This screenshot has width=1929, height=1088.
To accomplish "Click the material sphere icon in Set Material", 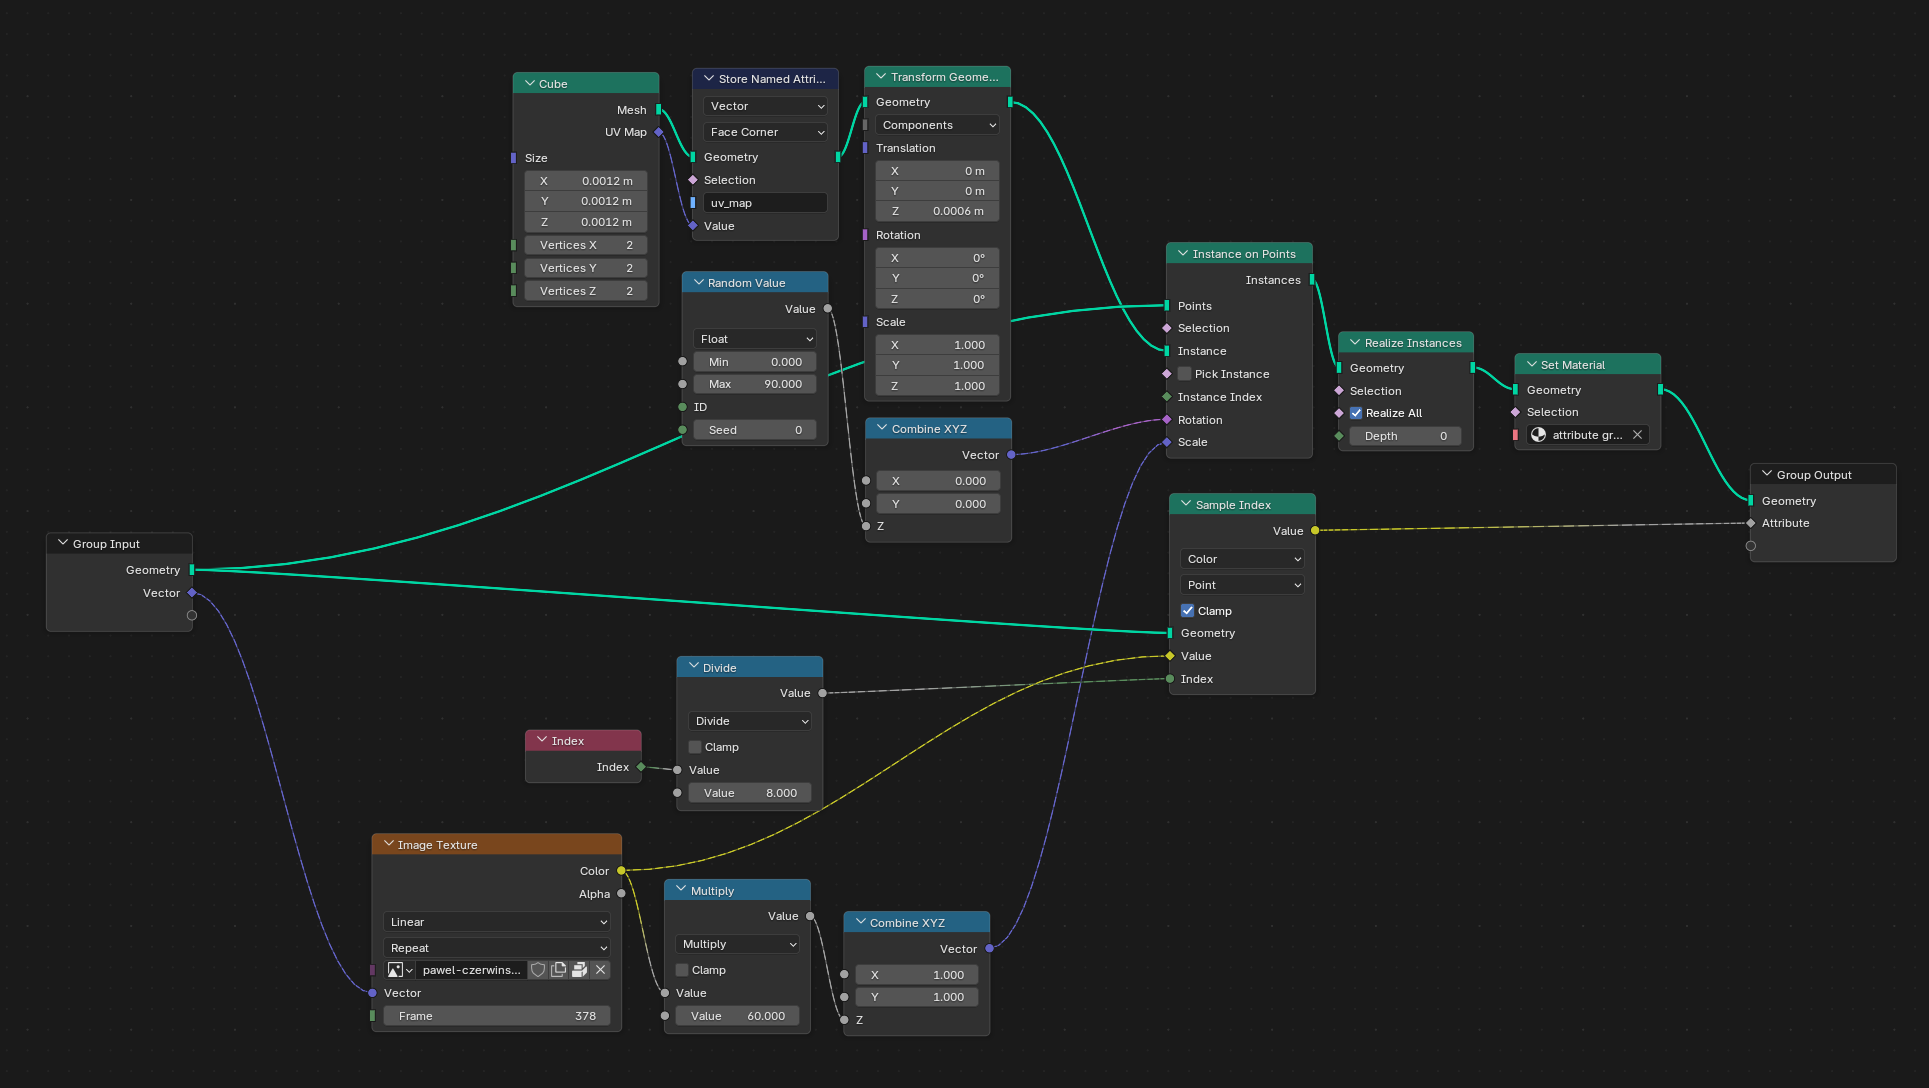I will pyautogui.click(x=1539, y=435).
